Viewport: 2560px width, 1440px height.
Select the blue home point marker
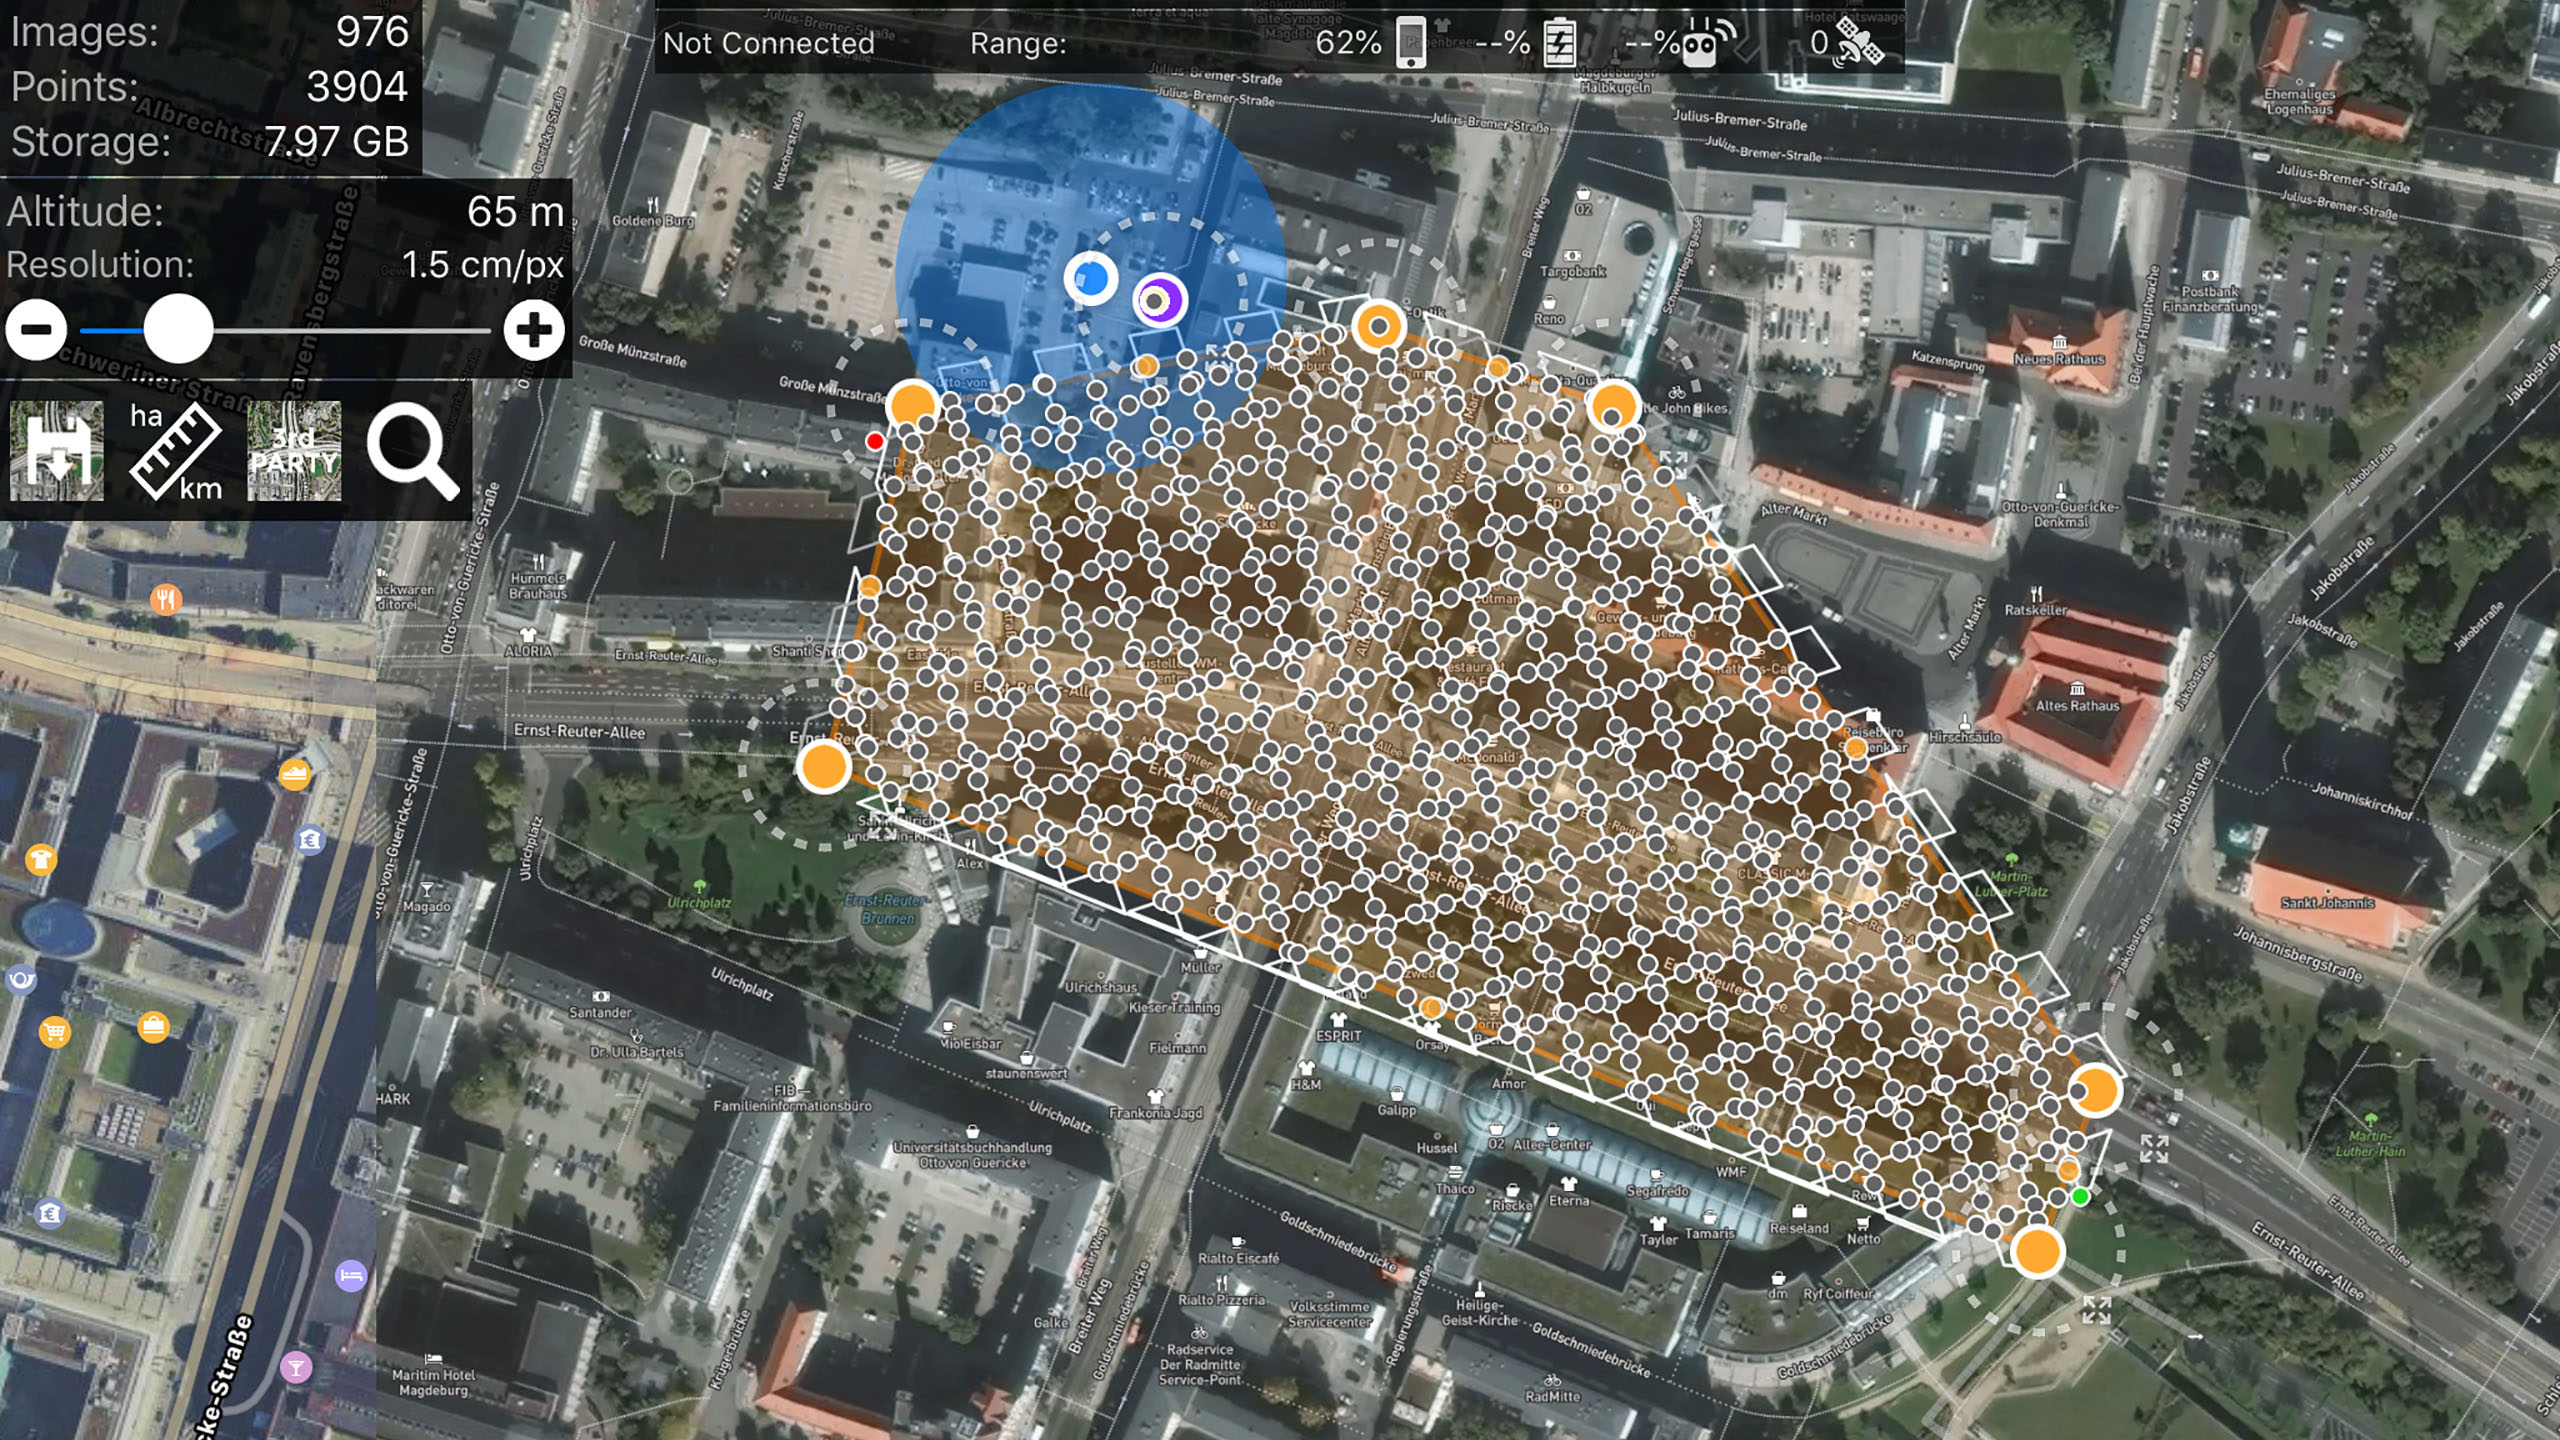coord(1091,278)
